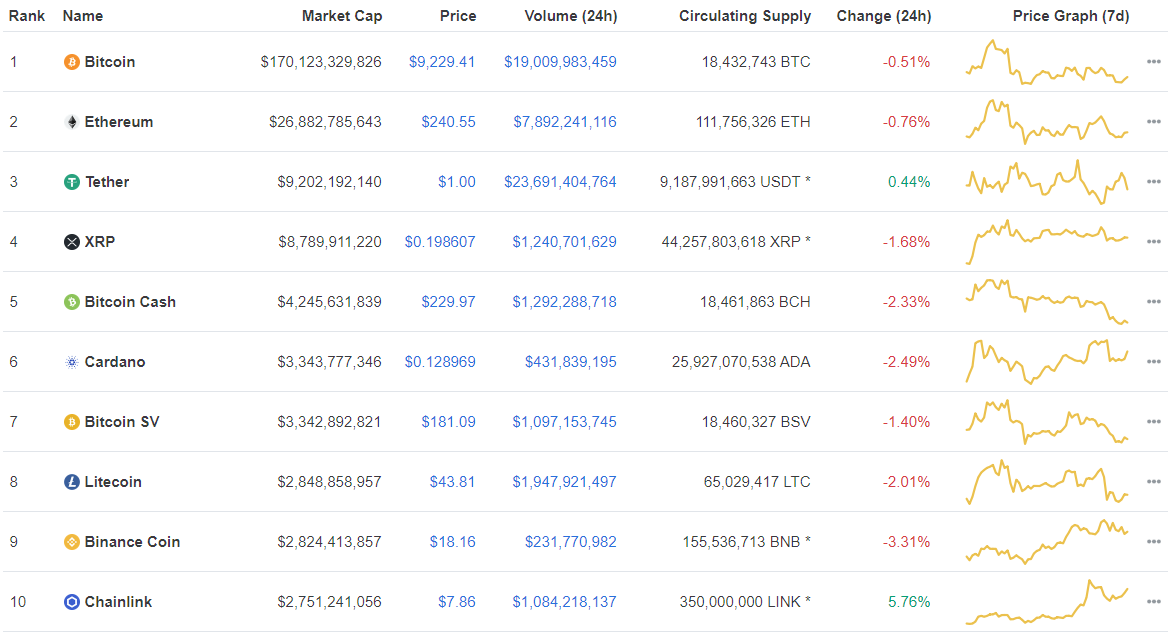Screen dimensions: 1170x637
Task: Select Ethereum supply 111,756,326 ETH
Action: [753, 122]
